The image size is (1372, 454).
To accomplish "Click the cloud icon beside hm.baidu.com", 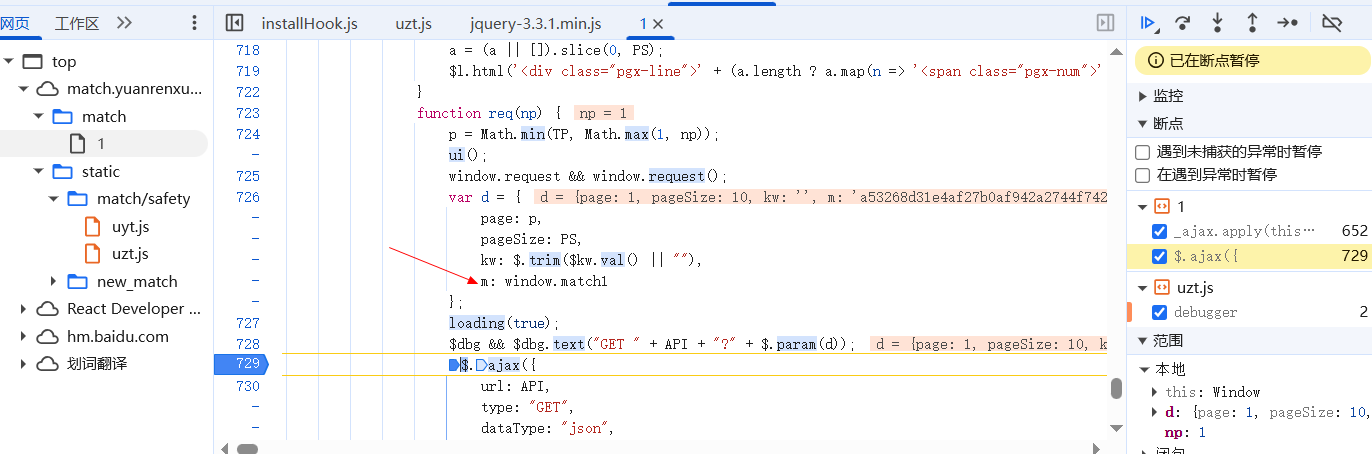I will (x=48, y=336).
